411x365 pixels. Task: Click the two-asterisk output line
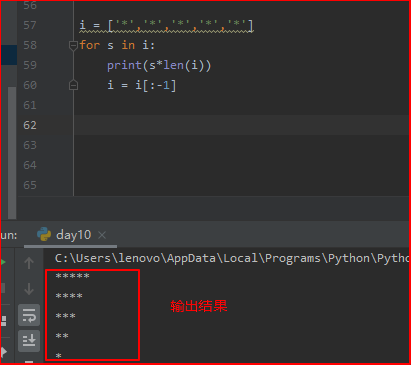point(62,336)
